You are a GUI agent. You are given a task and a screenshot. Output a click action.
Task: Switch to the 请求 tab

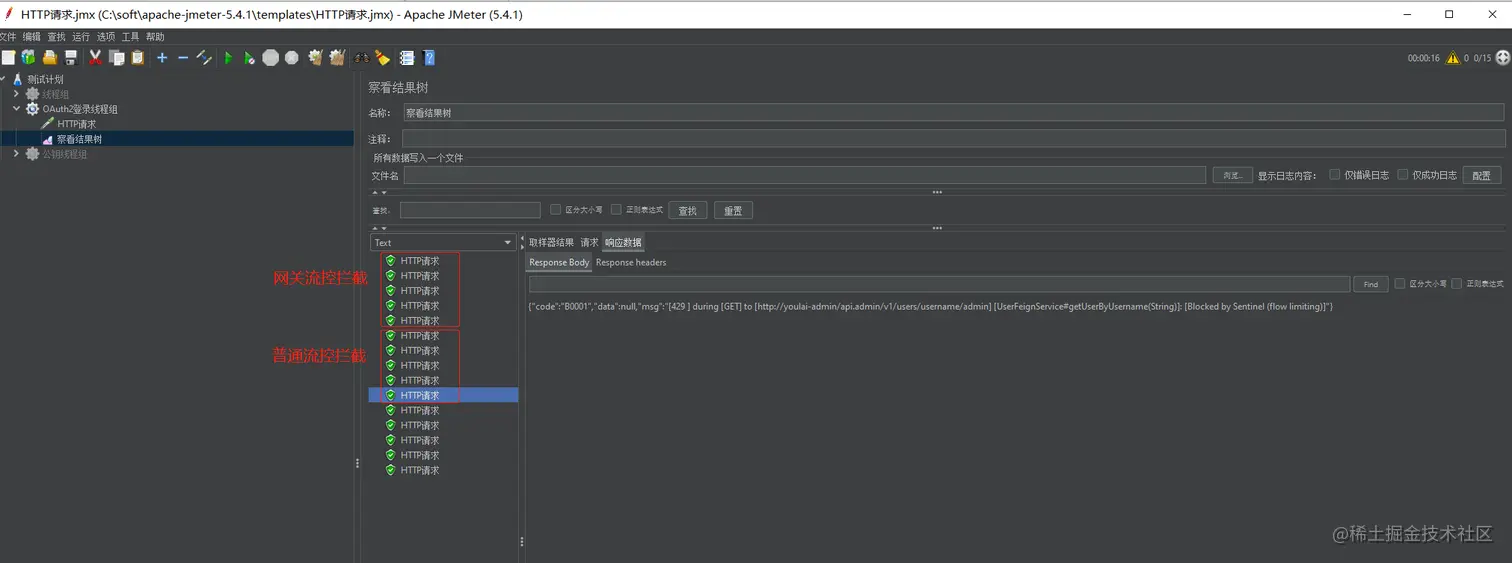589,242
